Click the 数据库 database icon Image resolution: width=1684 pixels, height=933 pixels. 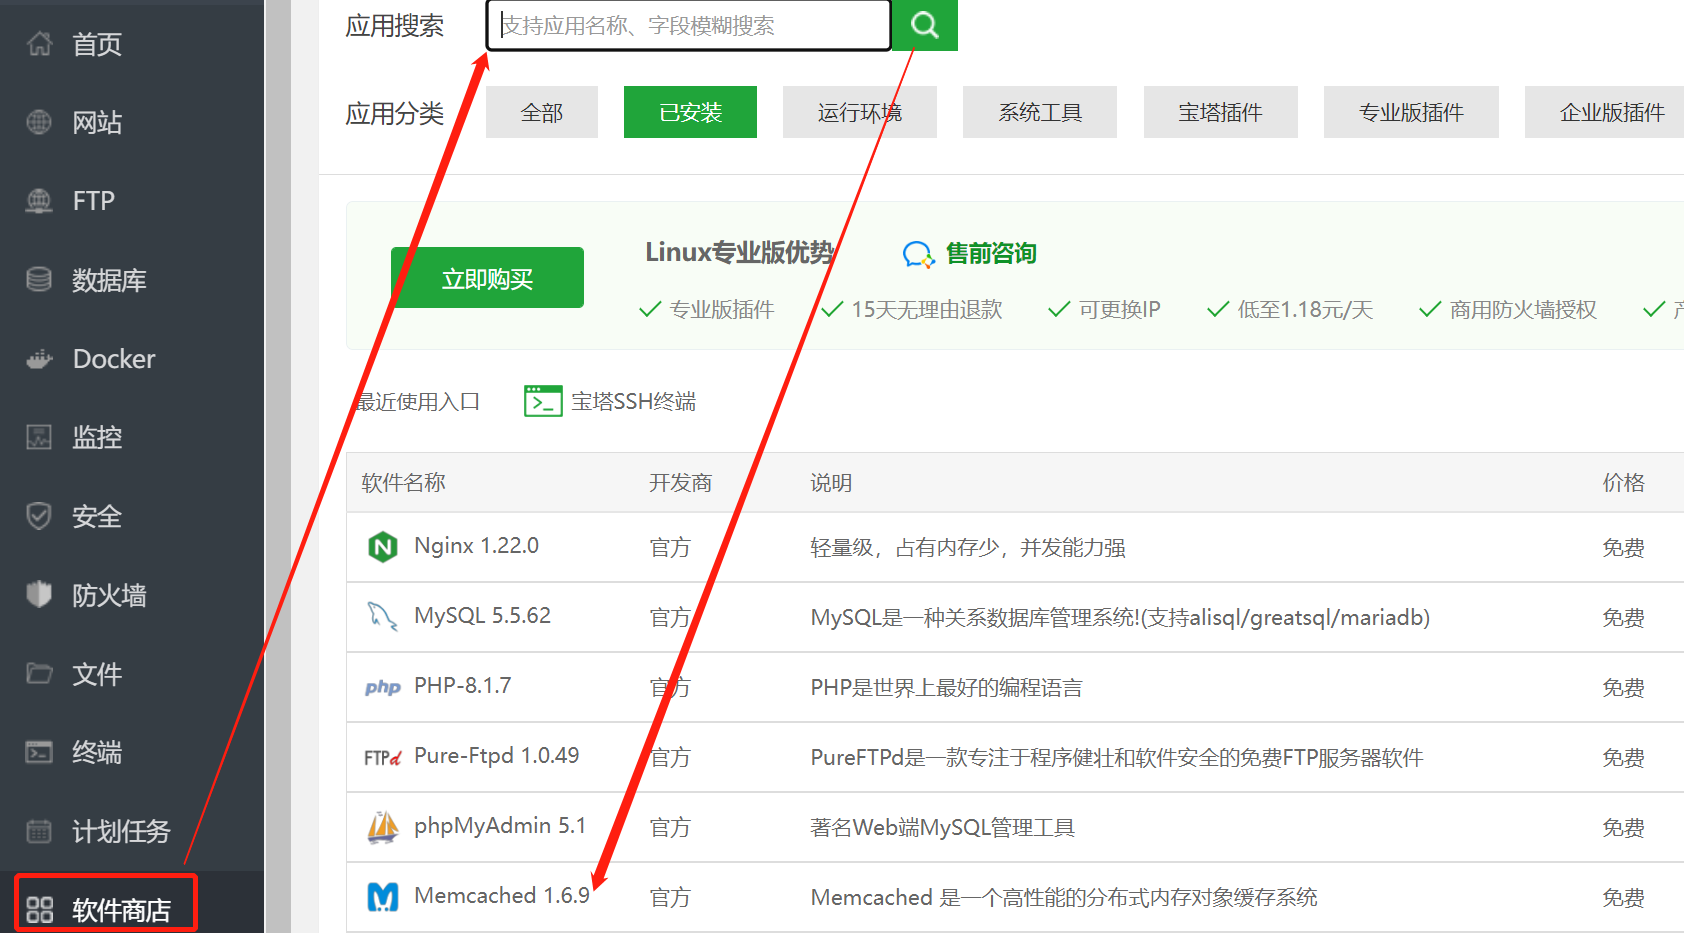[39, 280]
